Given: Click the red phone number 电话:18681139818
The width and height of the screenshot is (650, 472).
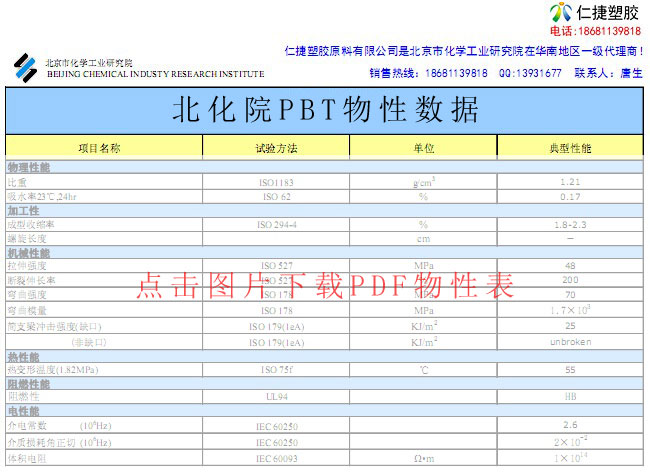Looking at the screenshot, I should tap(595, 31).
